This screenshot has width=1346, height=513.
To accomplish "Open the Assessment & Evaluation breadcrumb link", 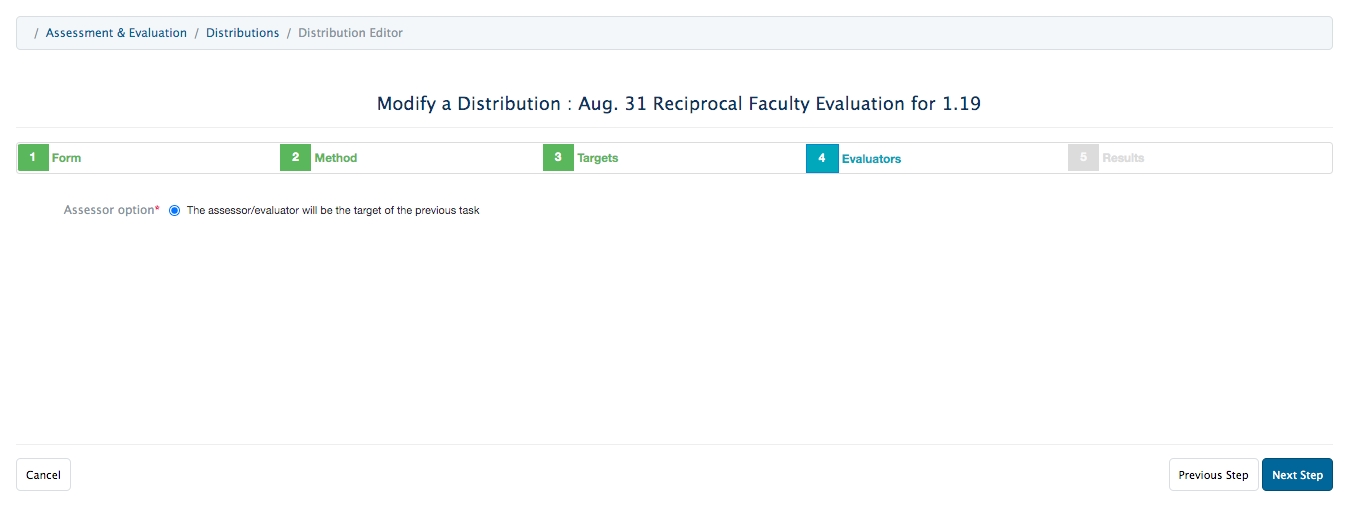I will coord(116,33).
